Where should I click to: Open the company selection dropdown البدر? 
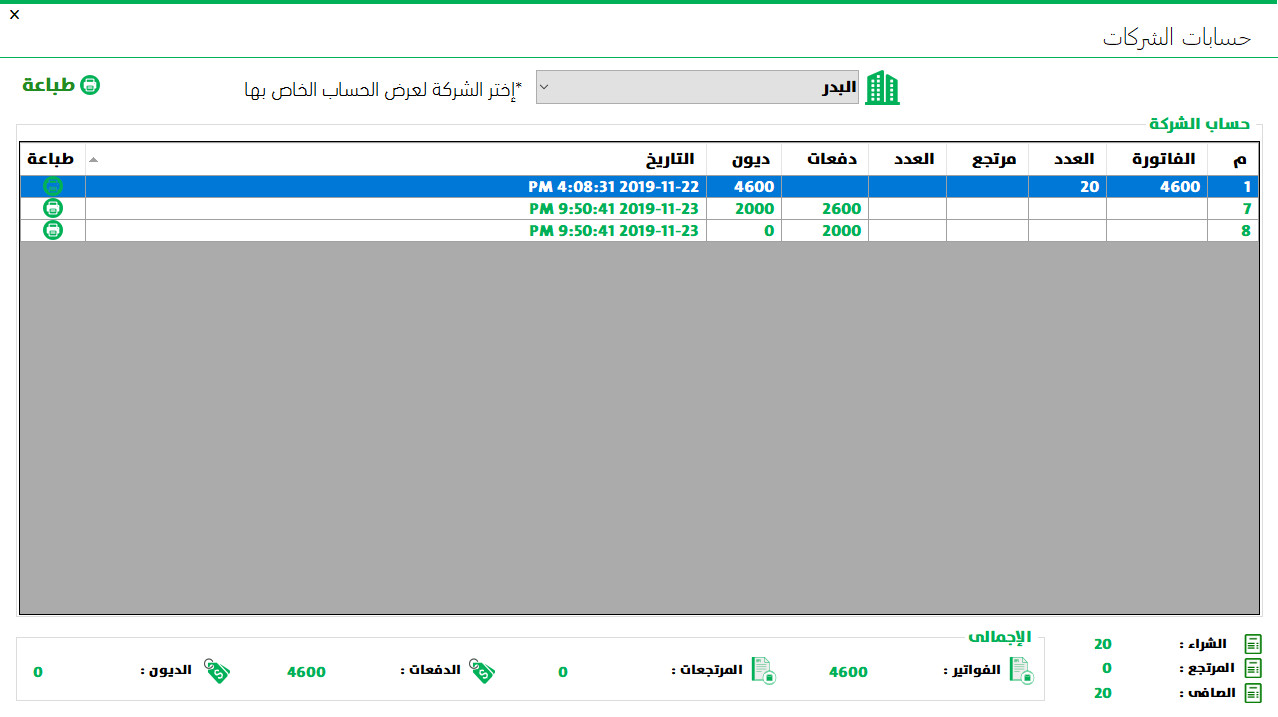pyautogui.click(x=698, y=87)
